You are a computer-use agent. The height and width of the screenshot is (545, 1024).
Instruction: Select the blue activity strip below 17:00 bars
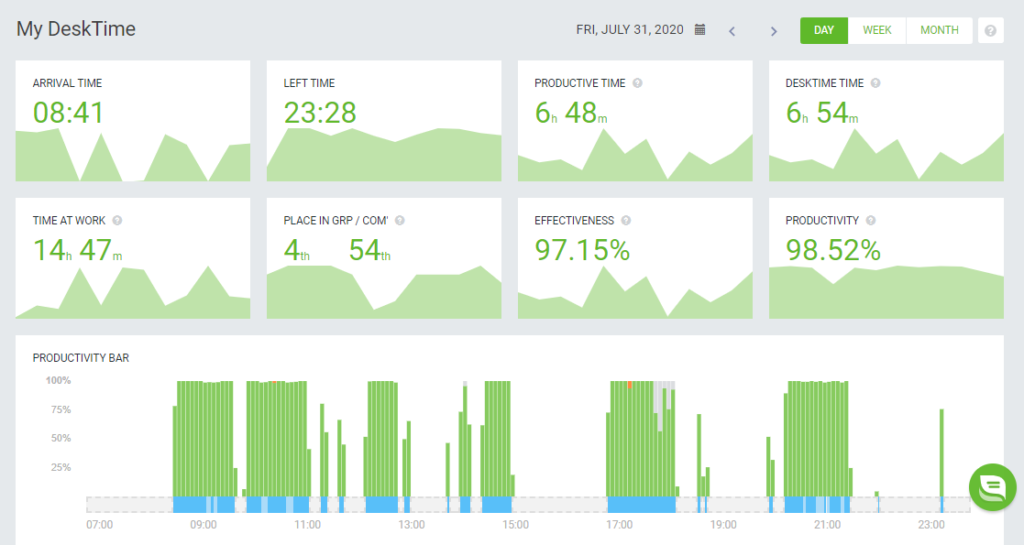click(641, 505)
